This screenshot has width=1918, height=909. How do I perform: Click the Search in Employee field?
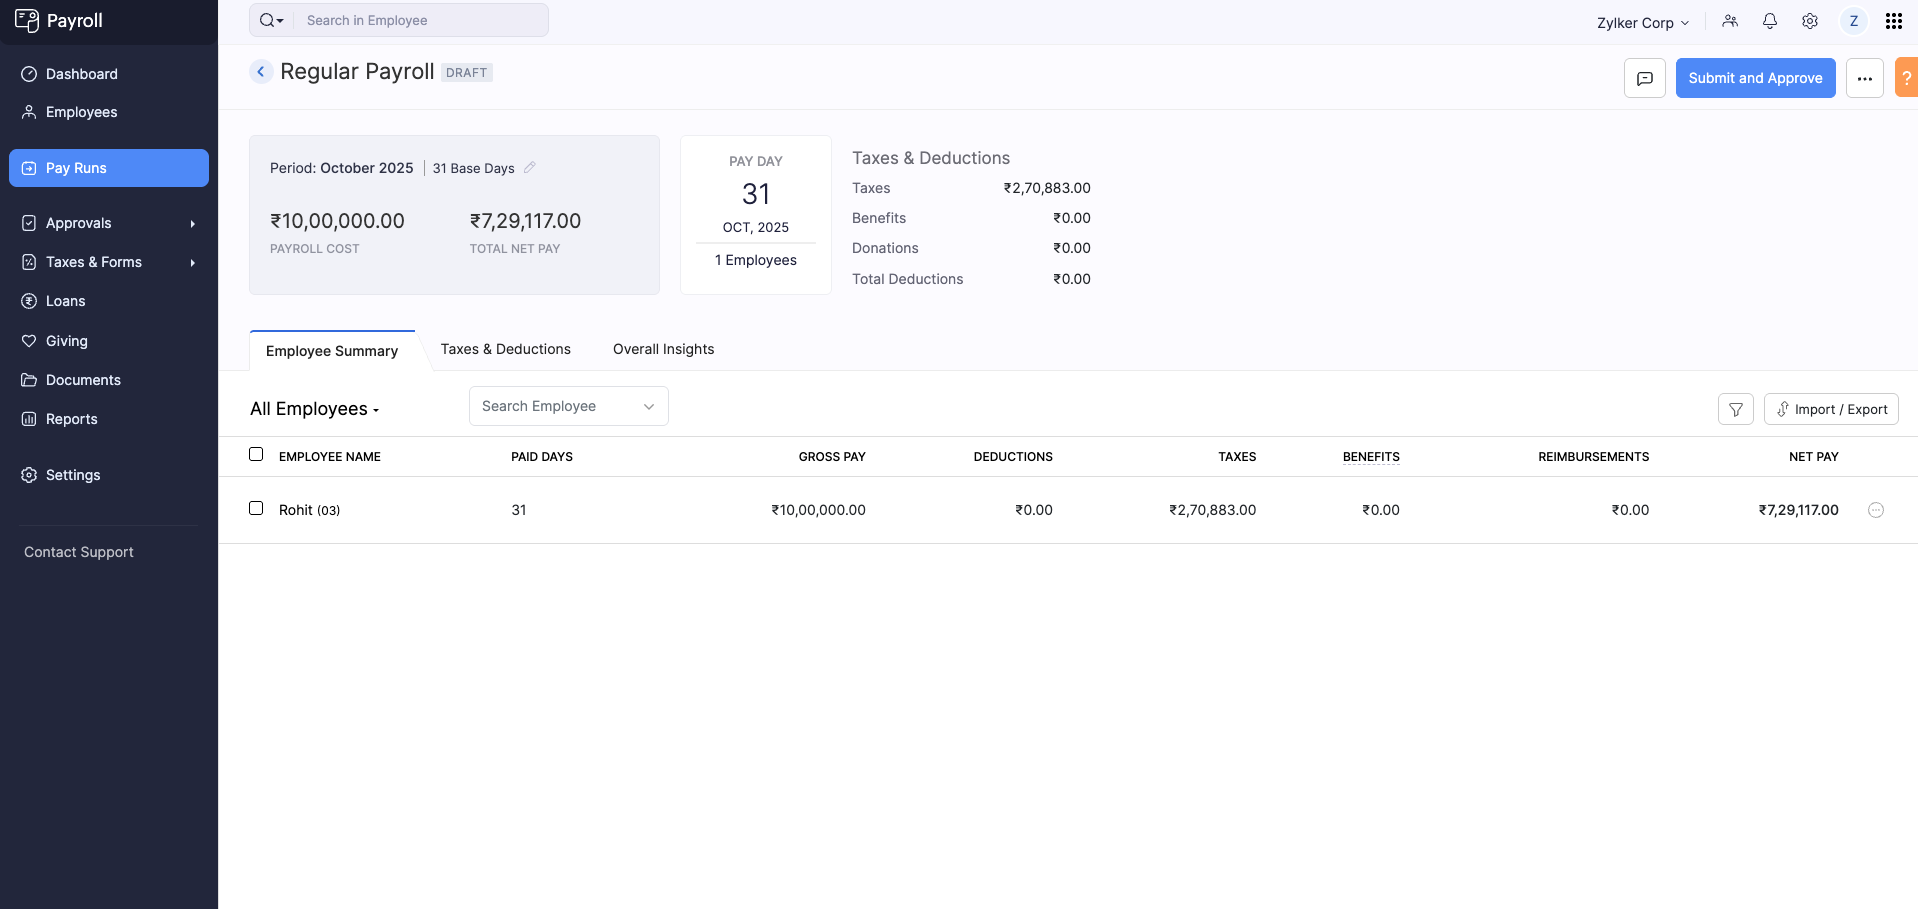(x=420, y=20)
